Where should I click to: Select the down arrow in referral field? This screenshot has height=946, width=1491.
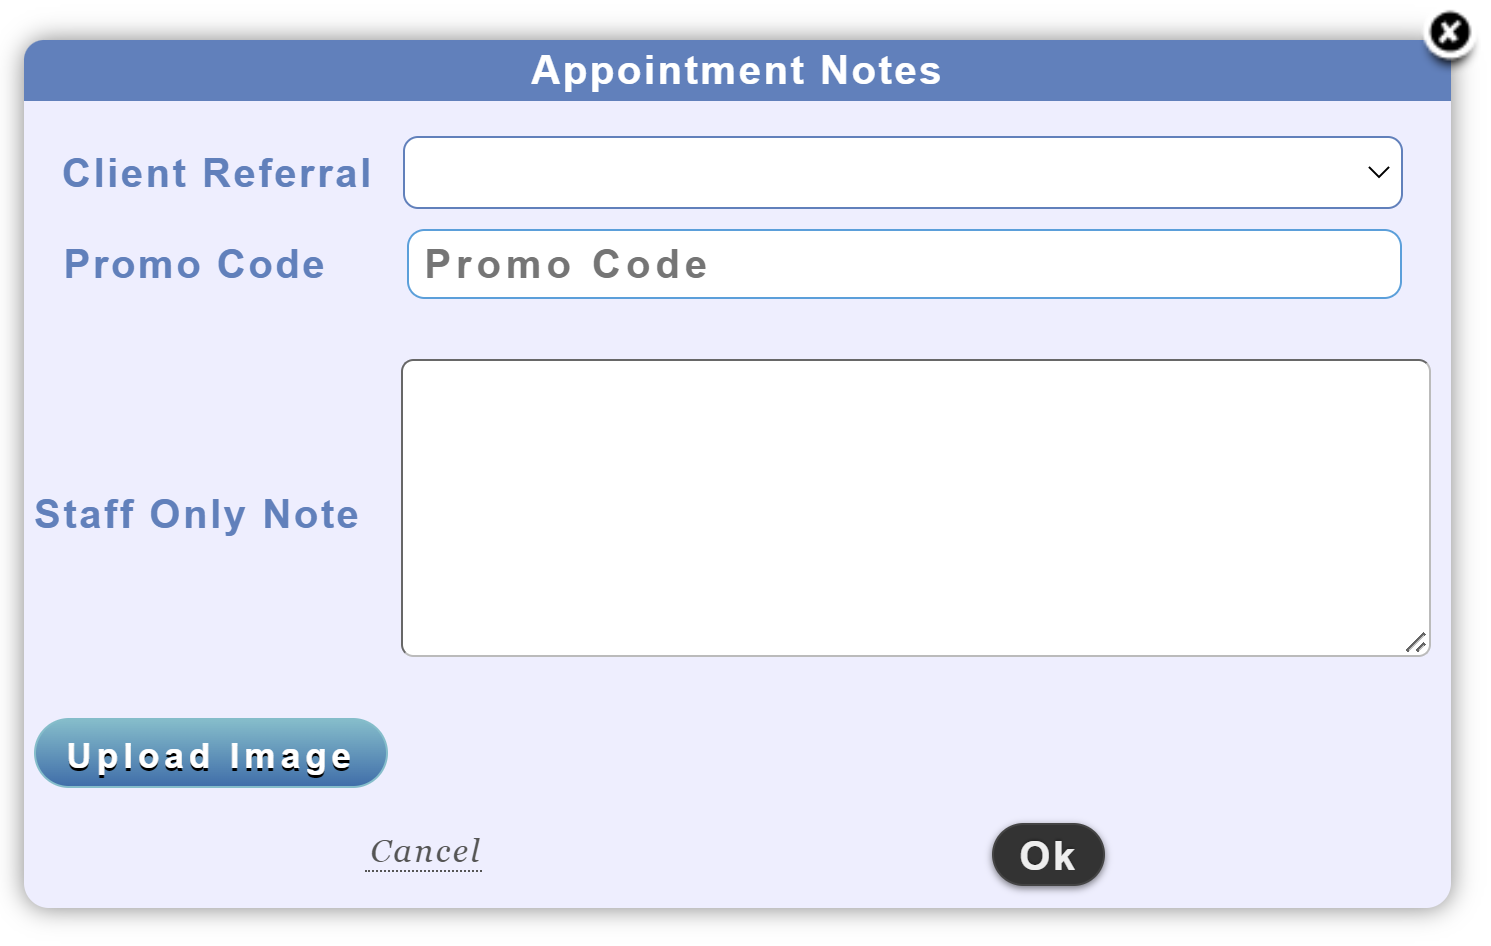pyautogui.click(x=1378, y=172)
